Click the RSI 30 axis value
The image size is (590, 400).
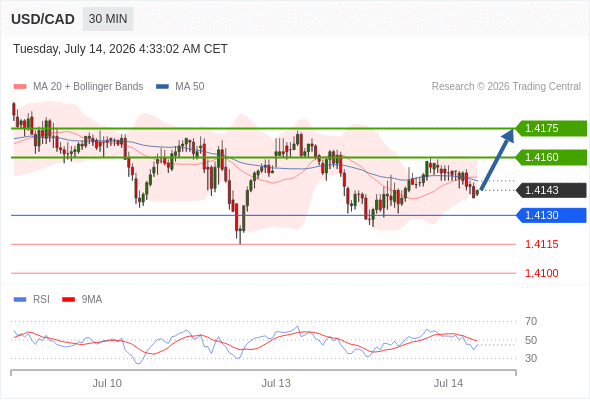[531, 358]
